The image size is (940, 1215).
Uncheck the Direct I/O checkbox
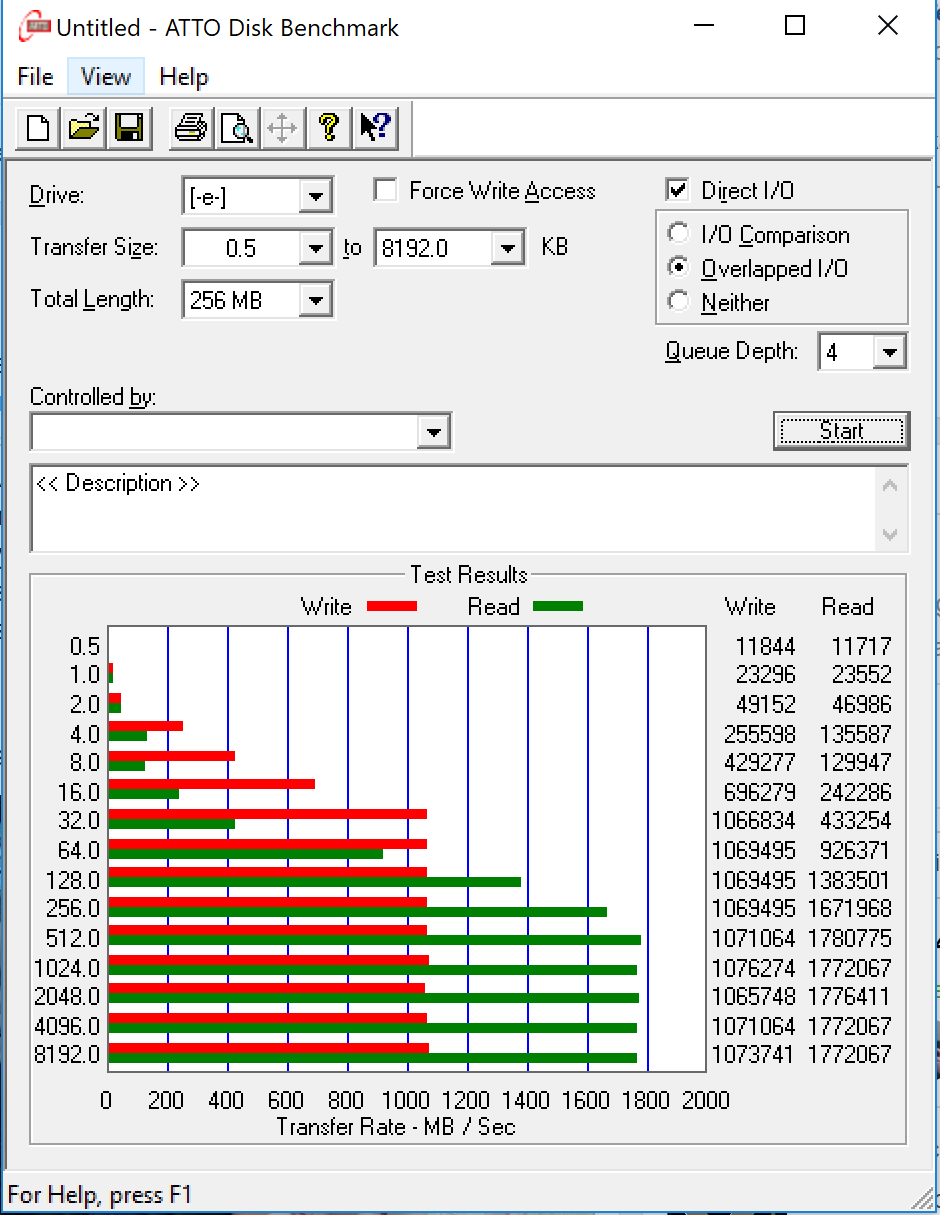[678, 190]
